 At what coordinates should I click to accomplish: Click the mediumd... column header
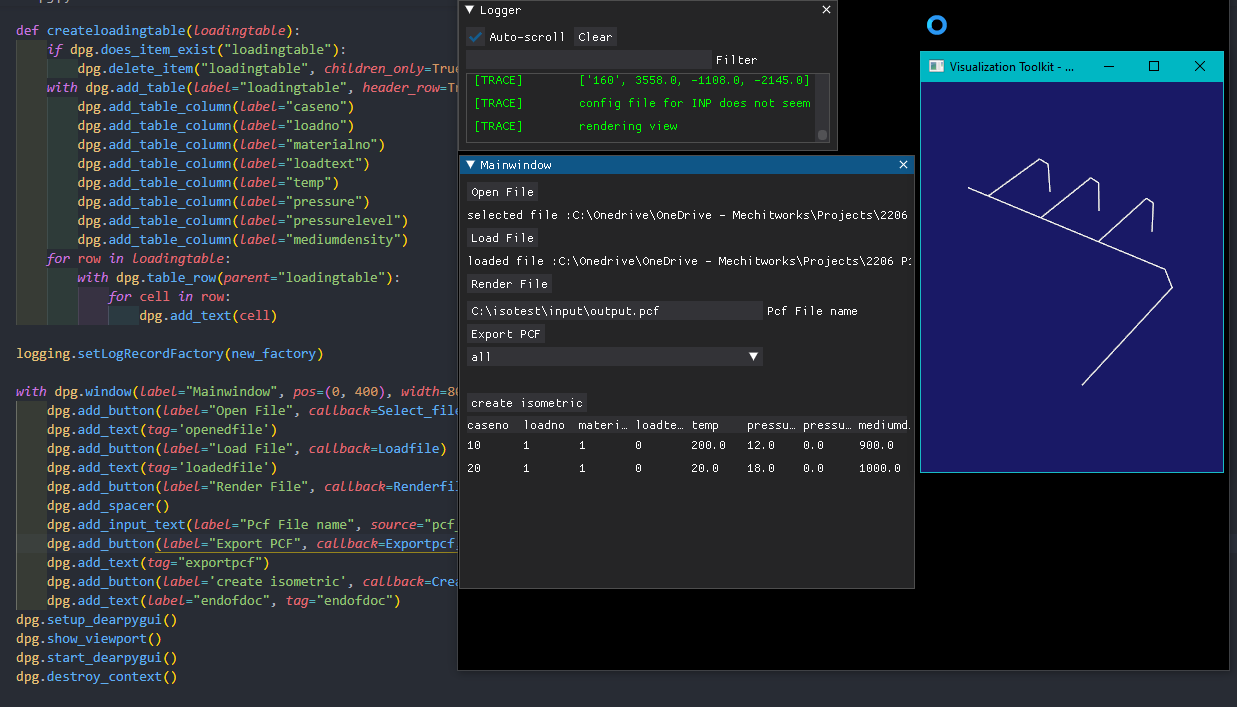(884, 425)
